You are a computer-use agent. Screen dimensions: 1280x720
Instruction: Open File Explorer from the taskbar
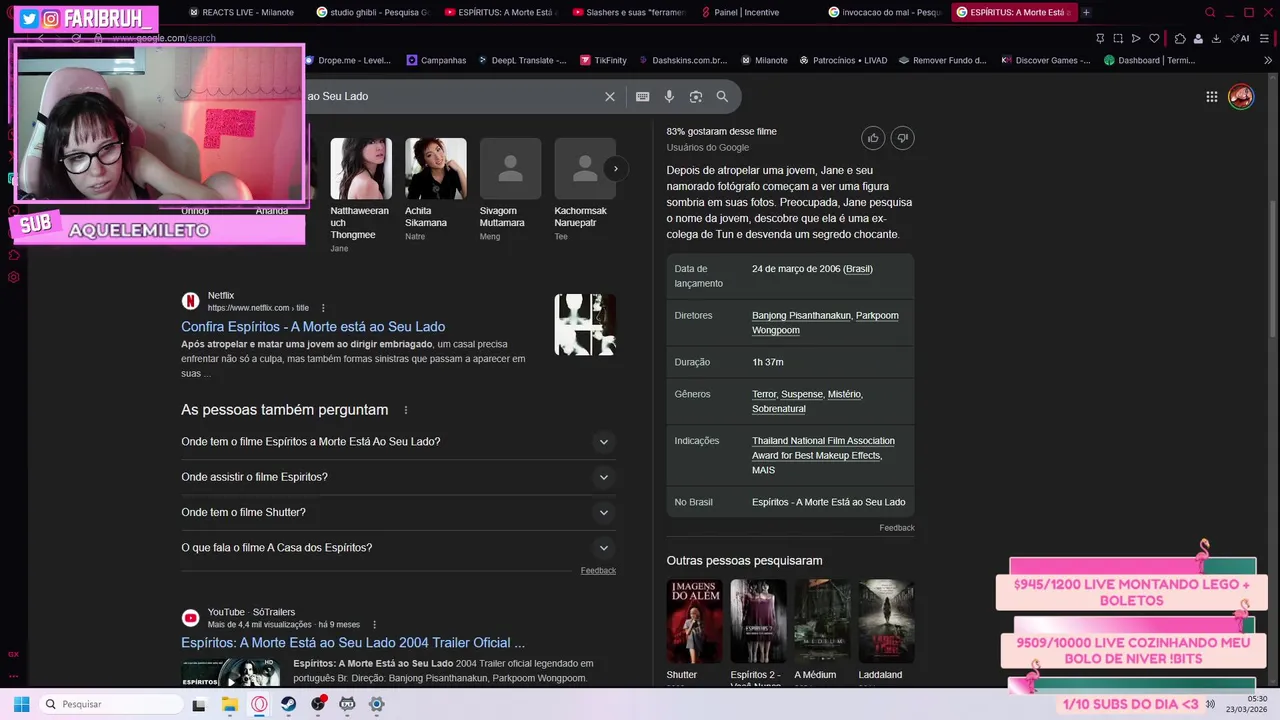(229, 704)
